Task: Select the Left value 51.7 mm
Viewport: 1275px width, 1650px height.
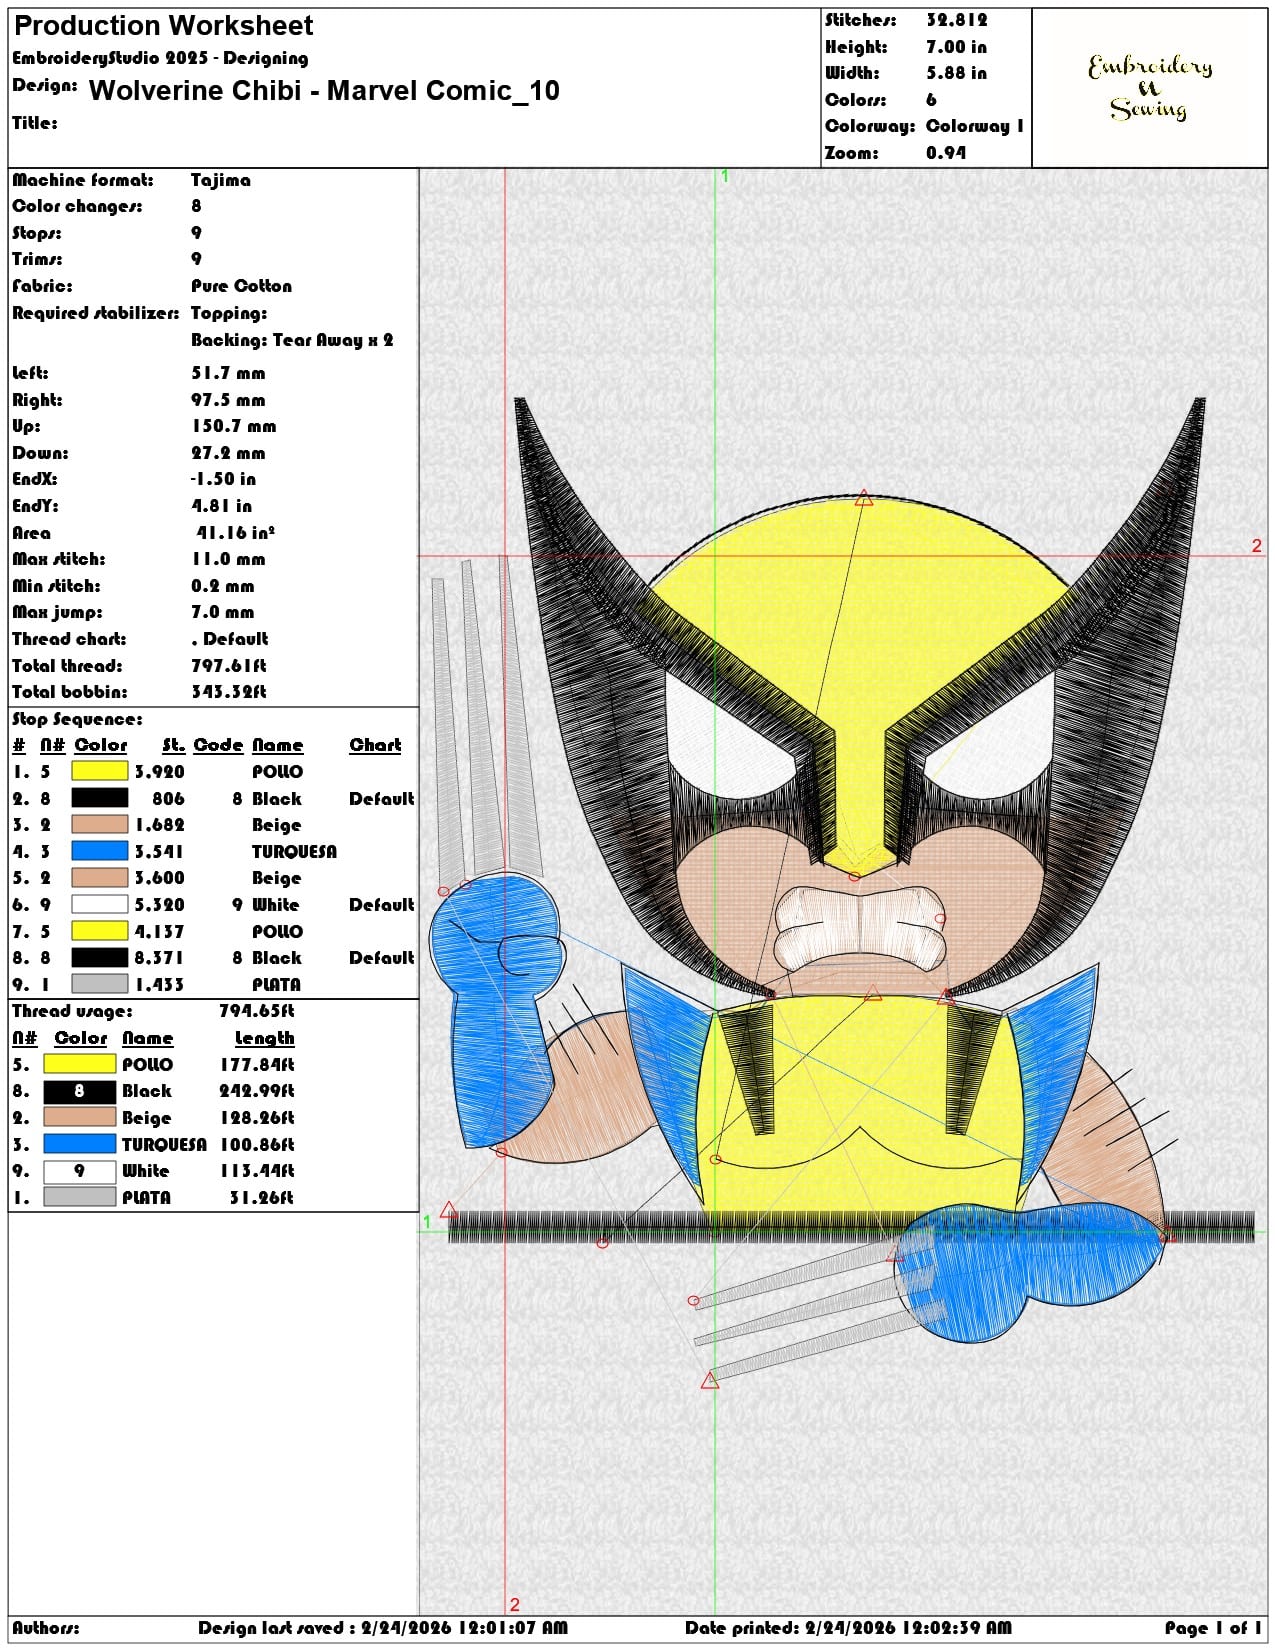Action: click(x=228, y=373)
